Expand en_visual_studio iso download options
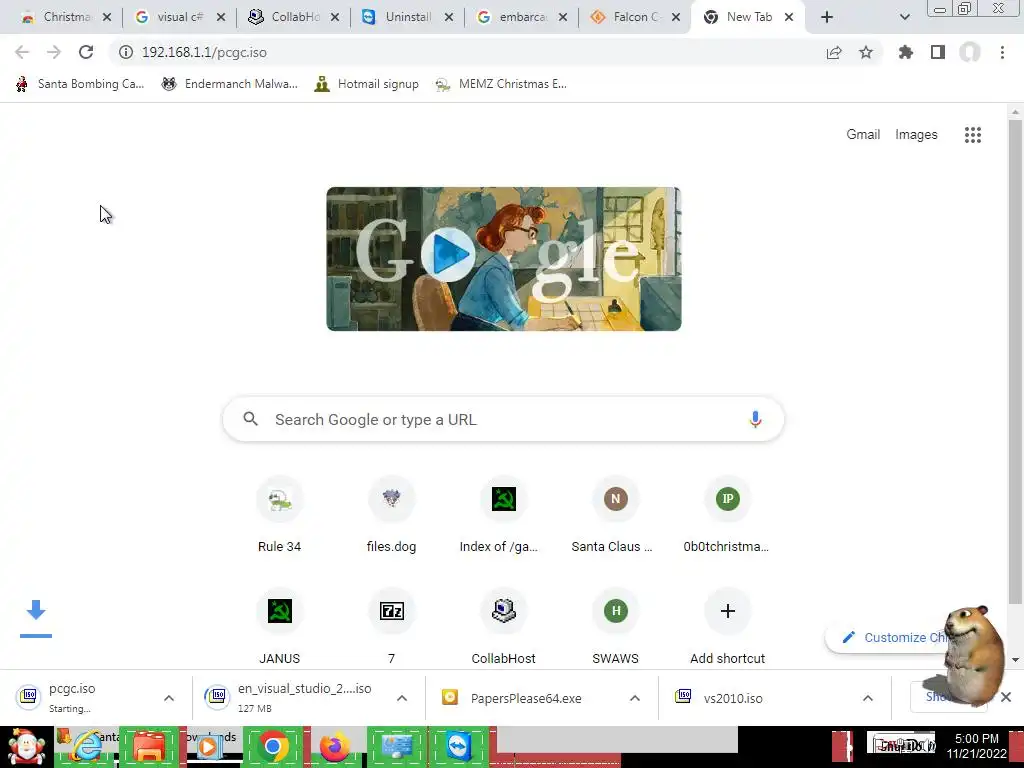Viewport: 1024px width, 768px height. pyautogui.click(x=402, y=698)
